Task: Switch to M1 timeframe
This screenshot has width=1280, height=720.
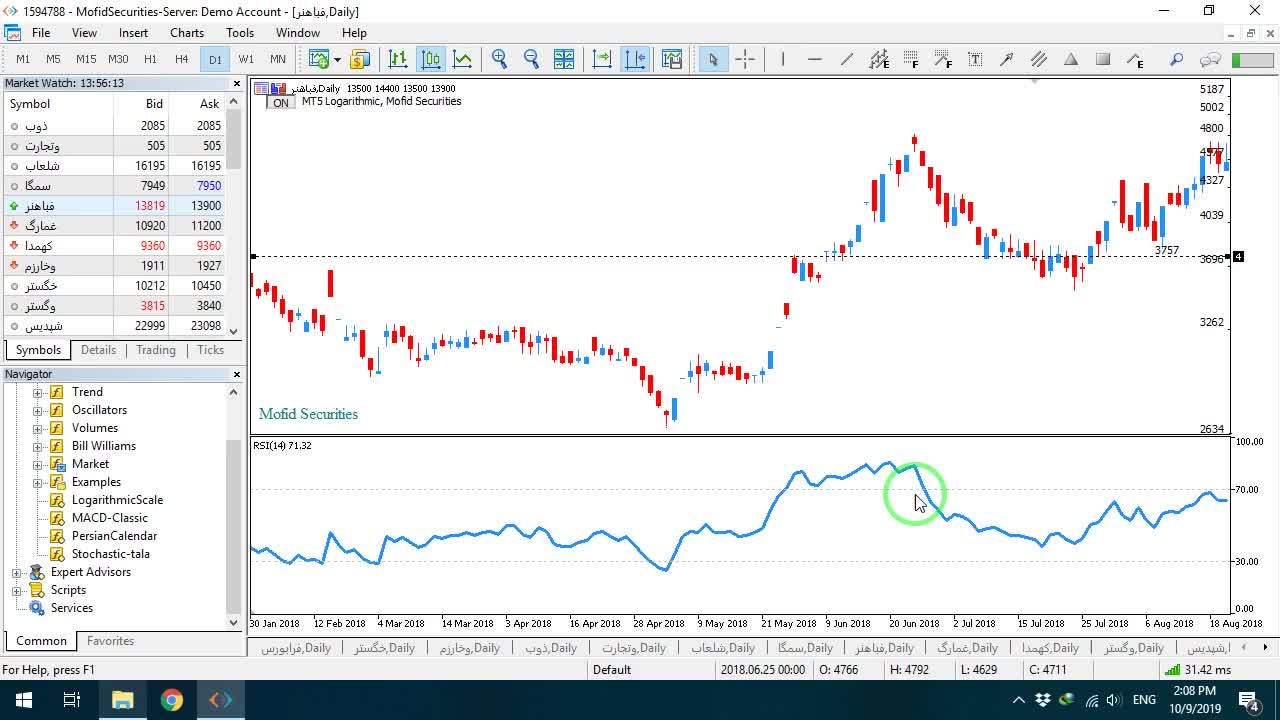Action: [x=23, y=60]
